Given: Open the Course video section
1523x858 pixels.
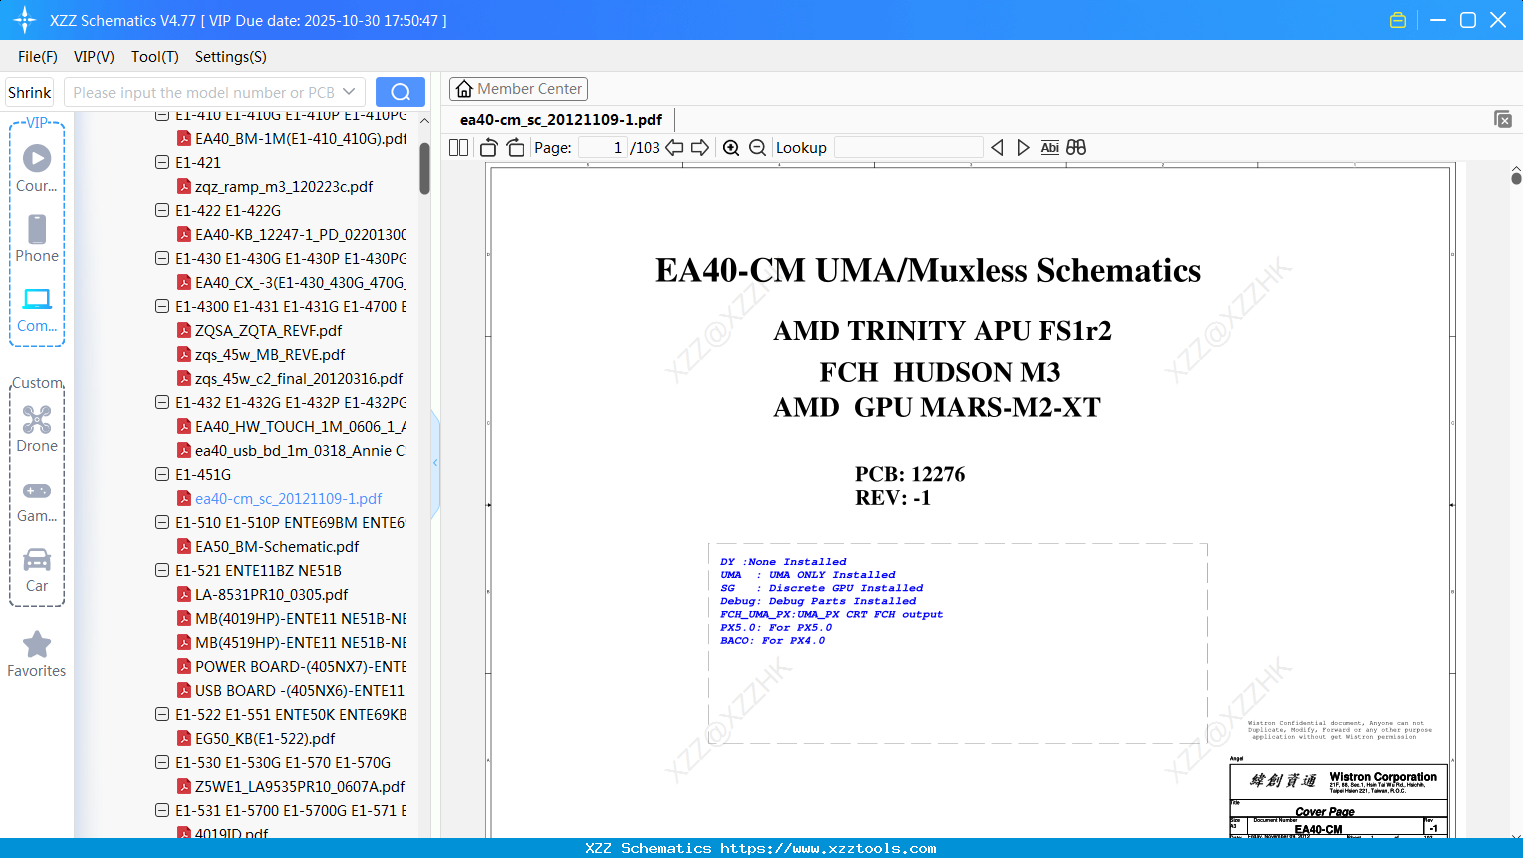Looking at the screenshot, I should click(x=37, y=168).
